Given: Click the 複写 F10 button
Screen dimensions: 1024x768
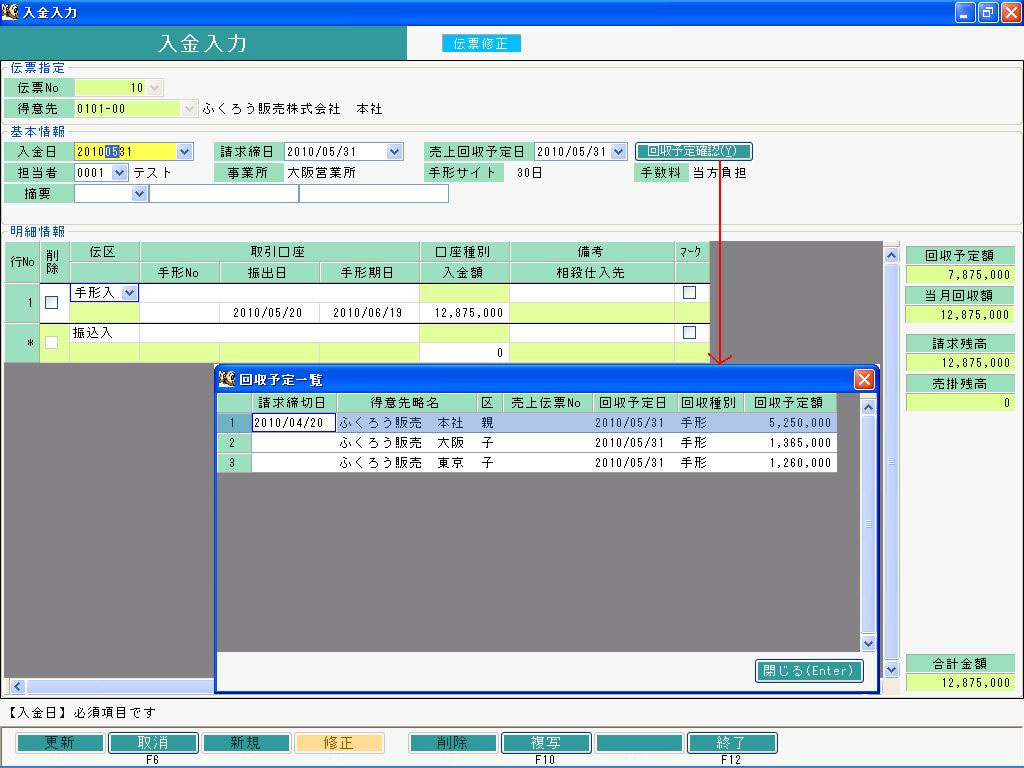Looking at the screenshot, I should coord(546,743).
